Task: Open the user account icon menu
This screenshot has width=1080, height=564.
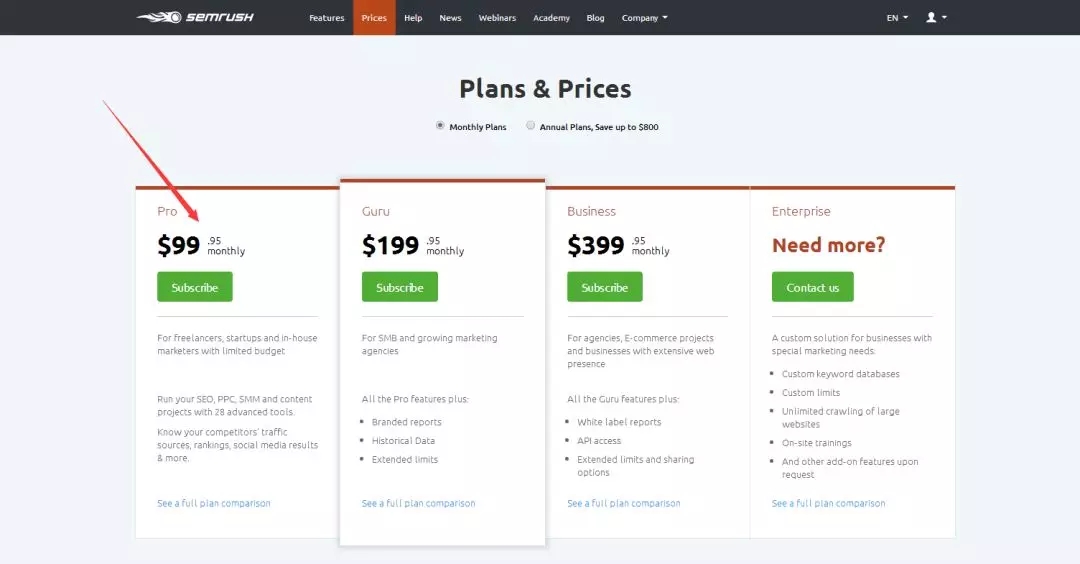Action: coord(936,17)
